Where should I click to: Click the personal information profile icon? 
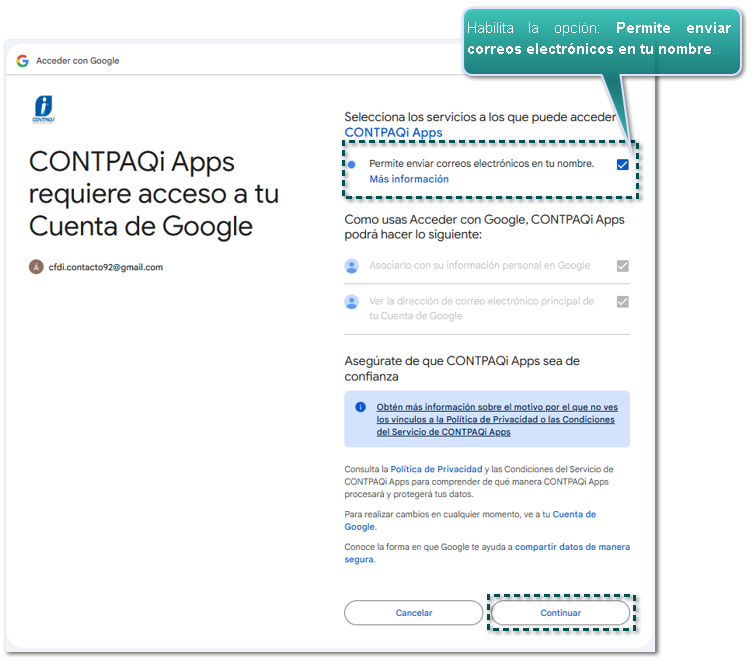[x=351, y=266]
